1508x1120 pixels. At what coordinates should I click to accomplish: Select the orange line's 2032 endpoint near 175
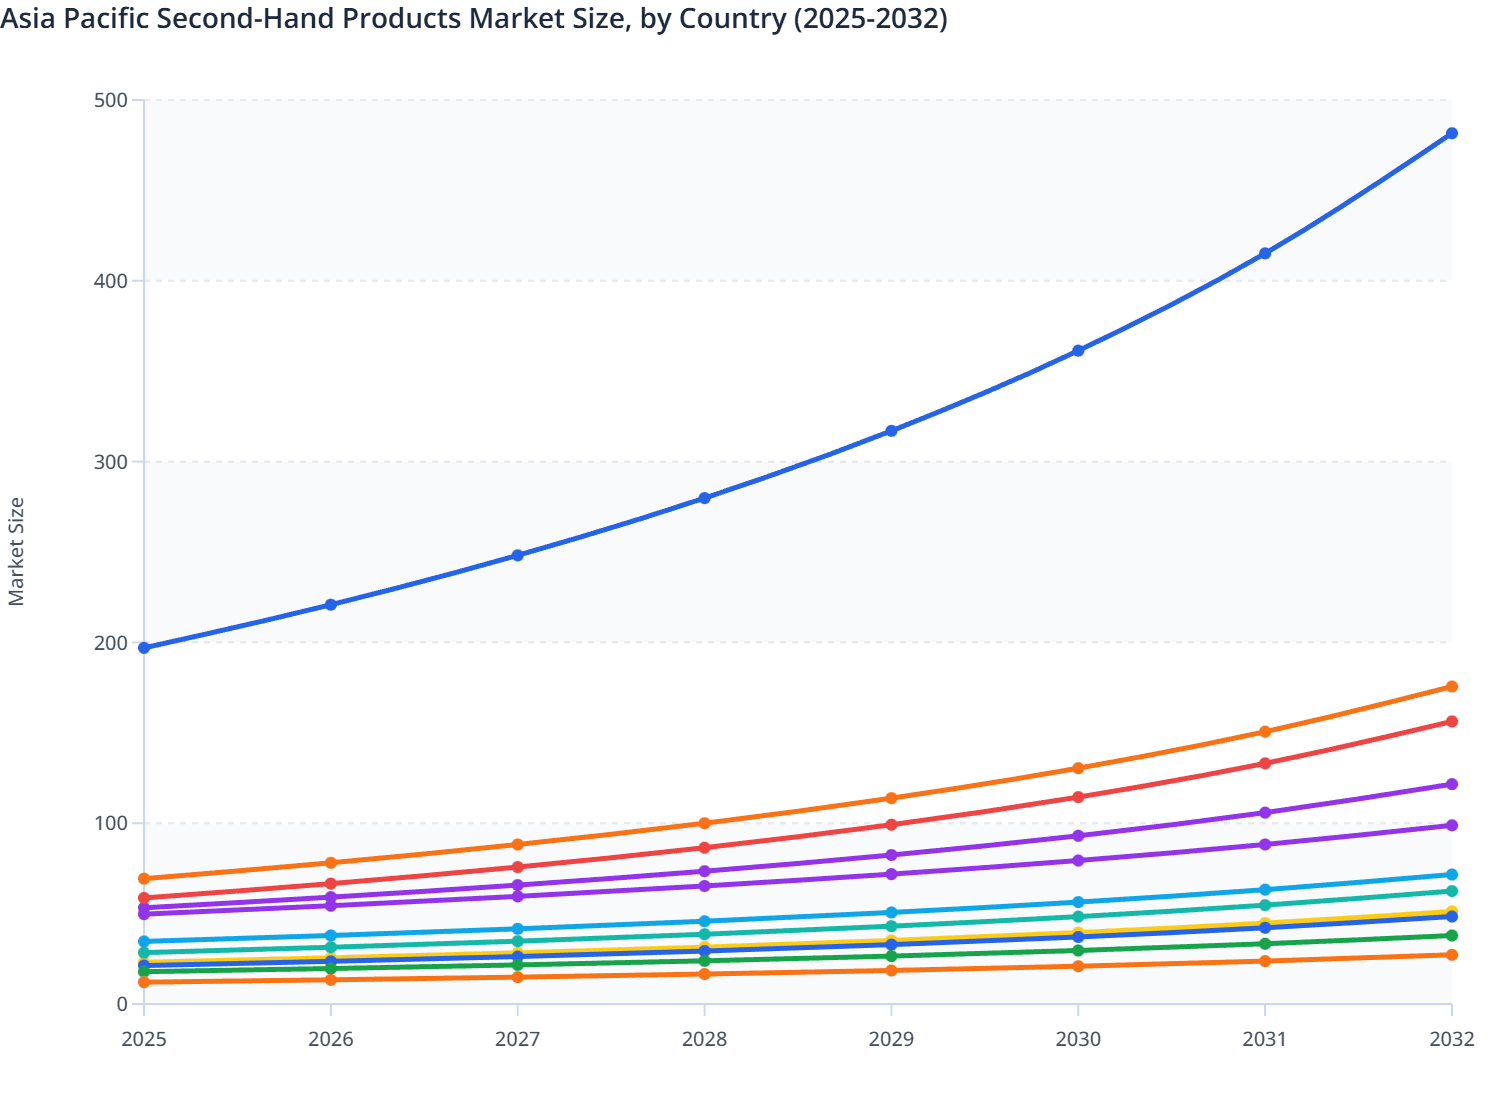click(1451, 687)
